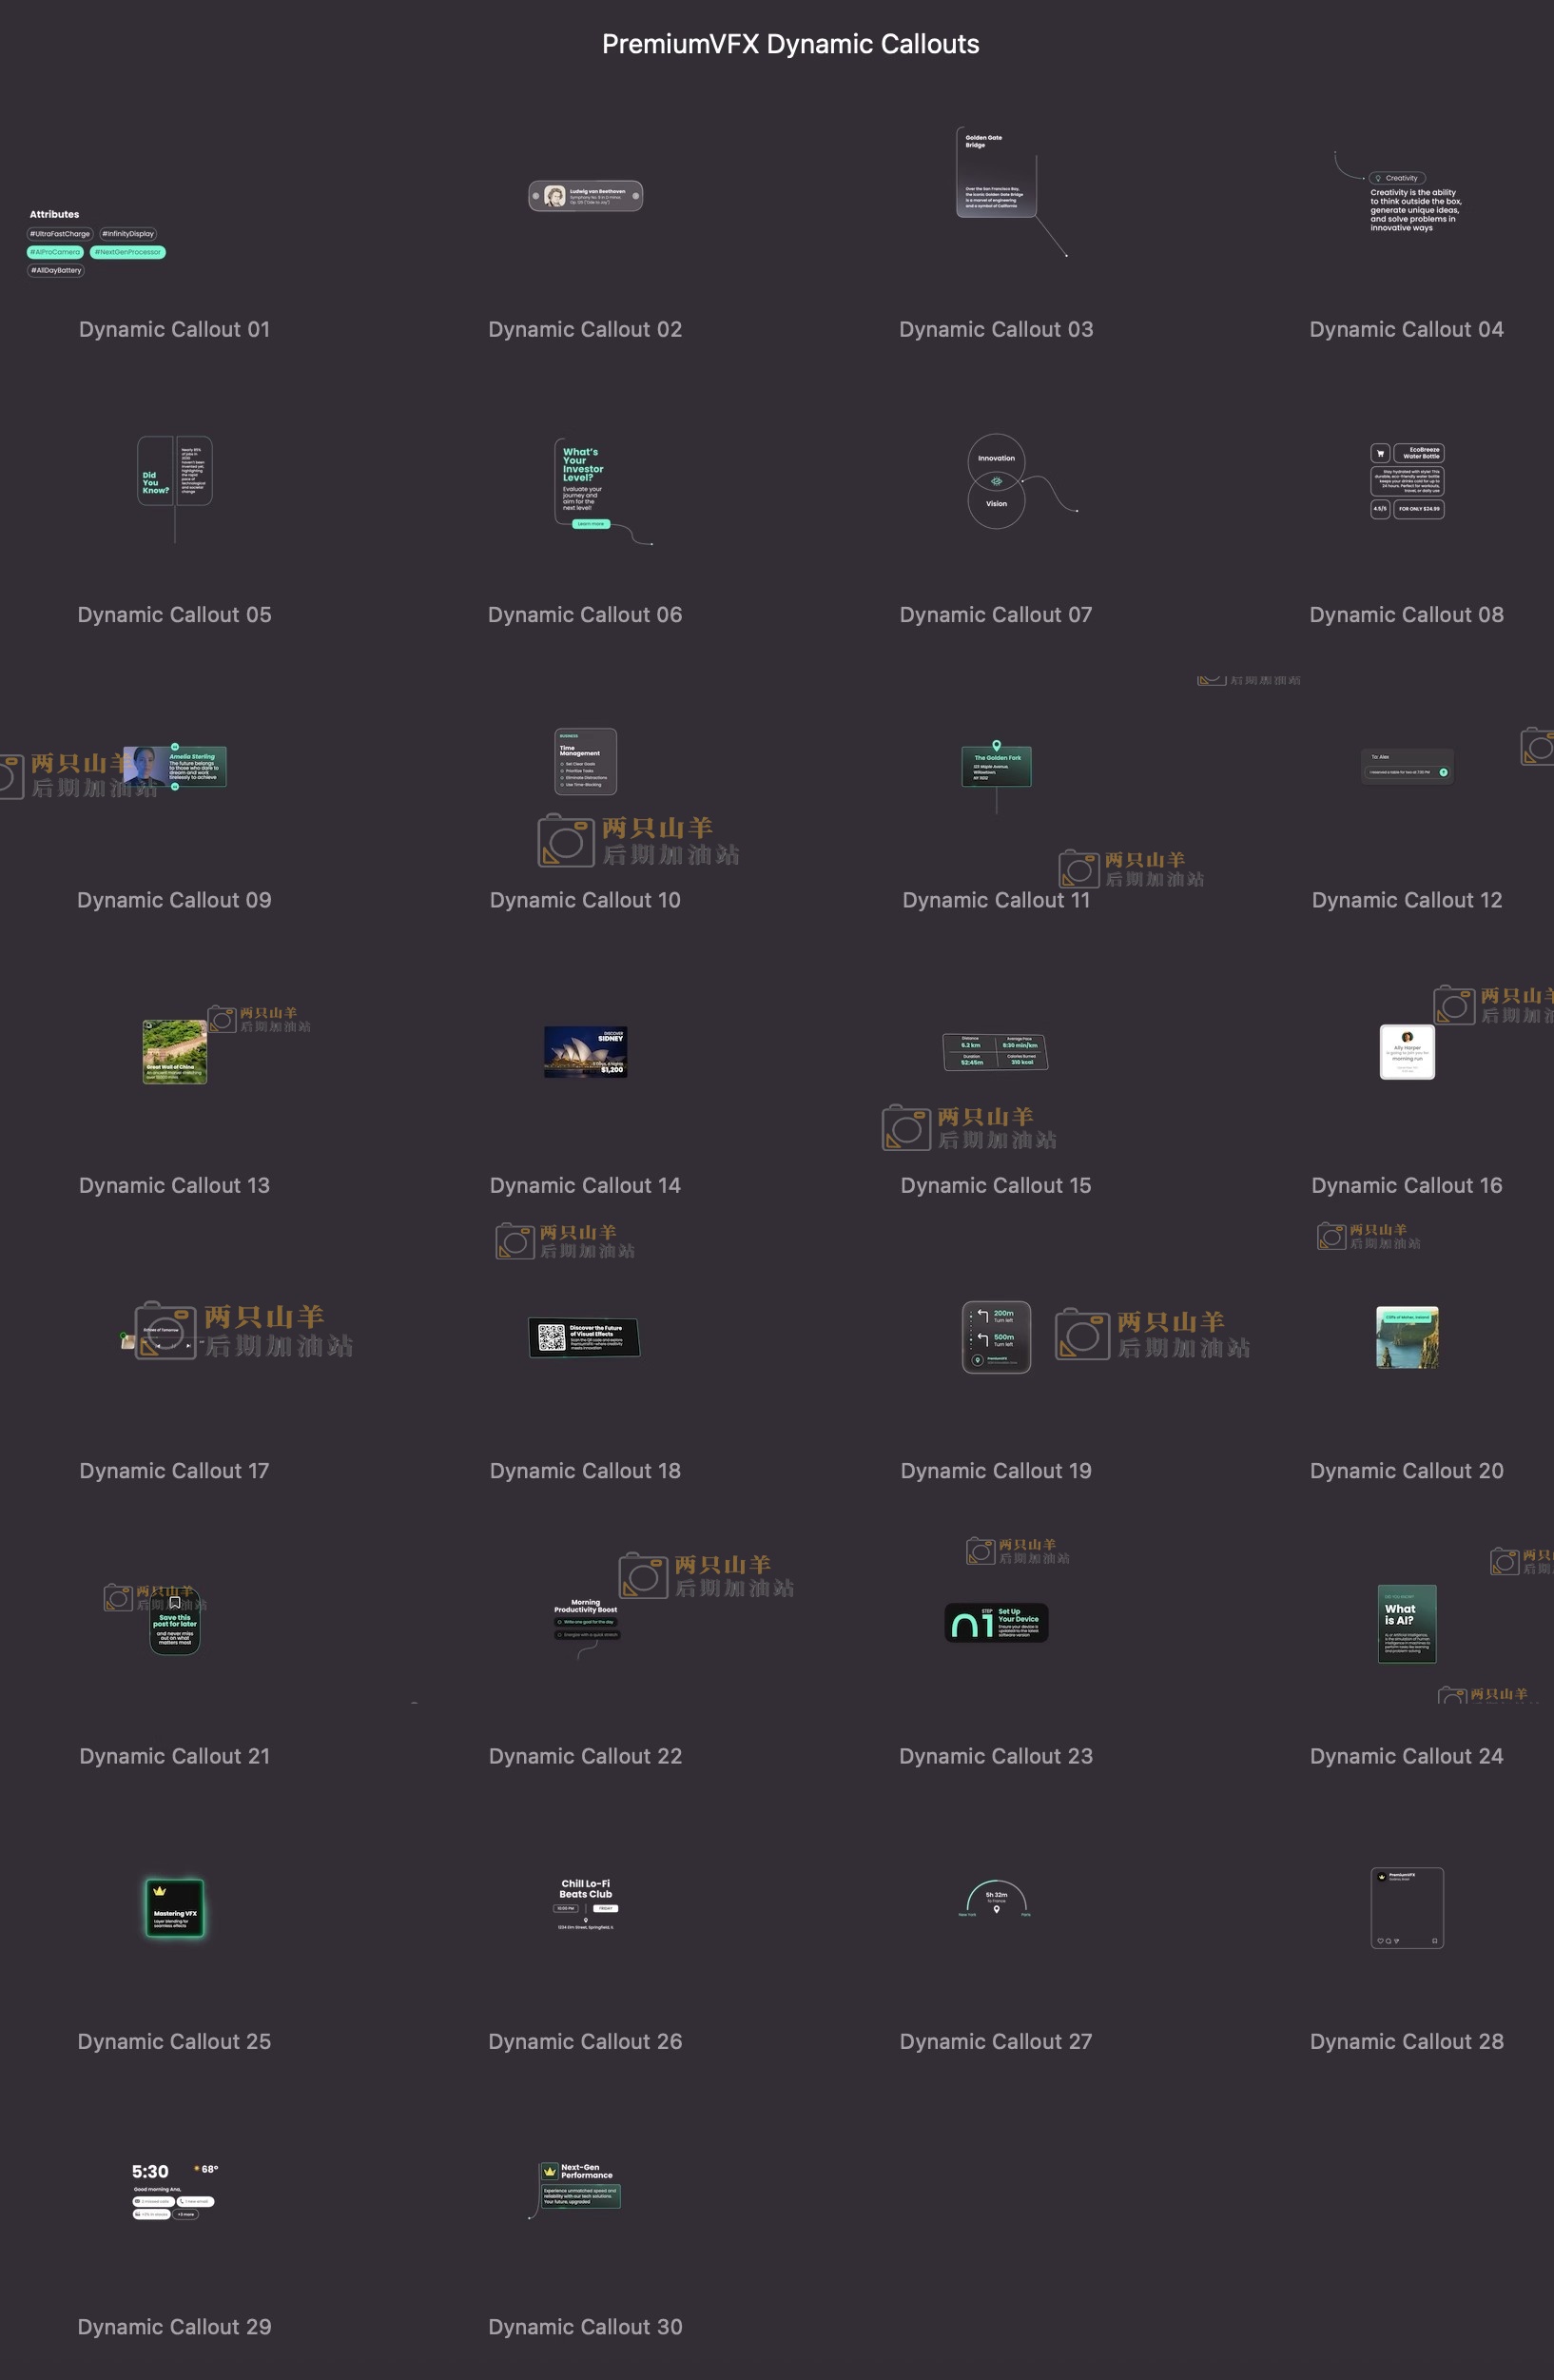This screenshot has width=1554, height=2380.
Task: Select the #NextGenProcessor attribute tag
Action: pos(128,252)
